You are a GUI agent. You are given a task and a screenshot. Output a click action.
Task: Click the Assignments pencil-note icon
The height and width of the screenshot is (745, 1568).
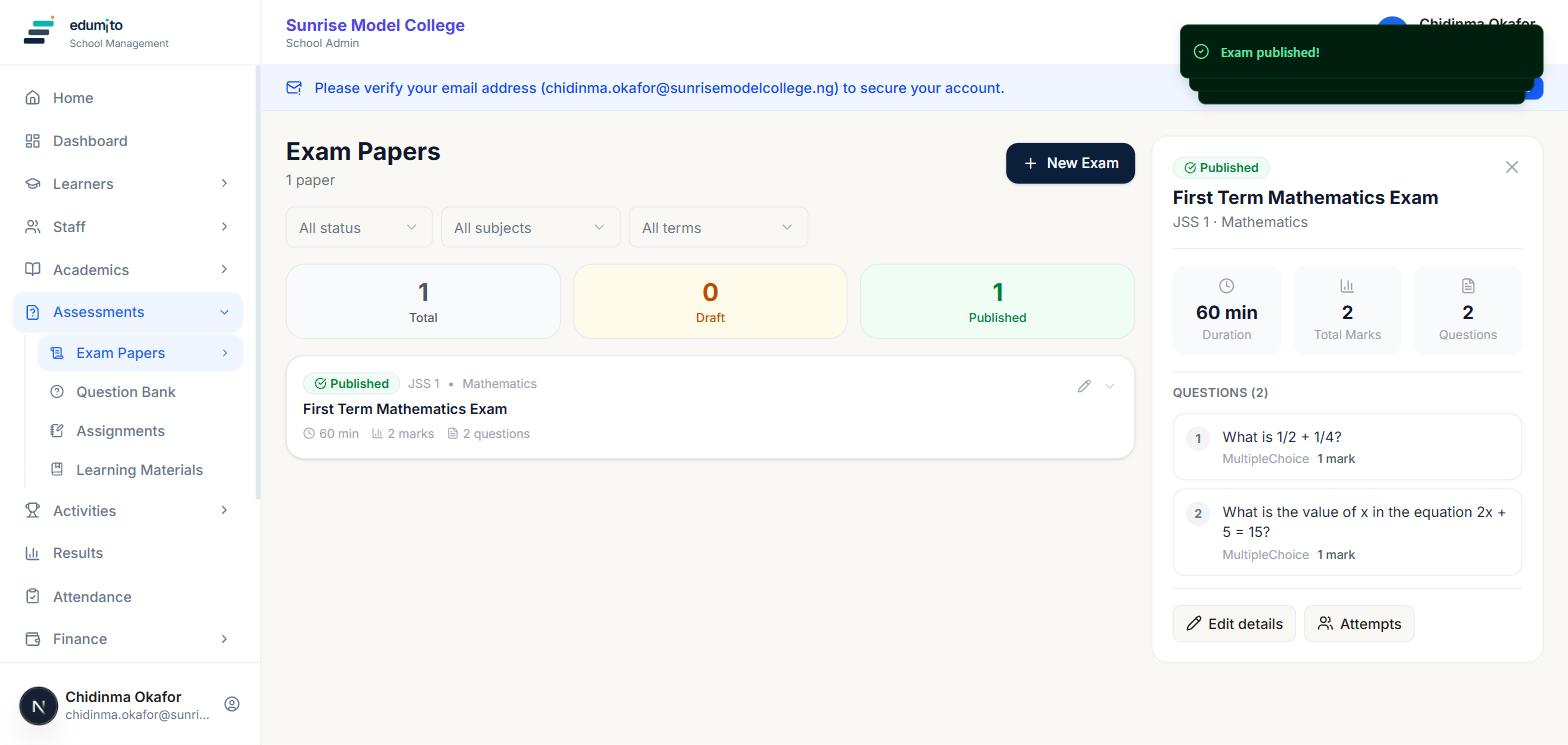click(57, 431)
